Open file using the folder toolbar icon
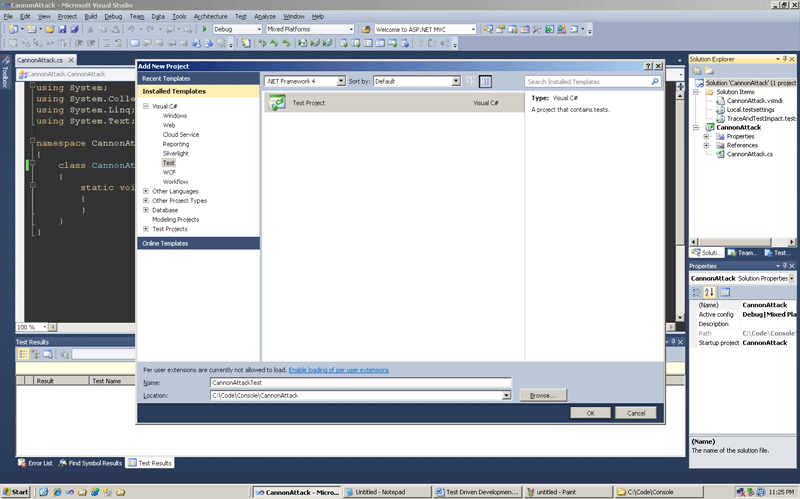The image size is (800, 499). 49,30
